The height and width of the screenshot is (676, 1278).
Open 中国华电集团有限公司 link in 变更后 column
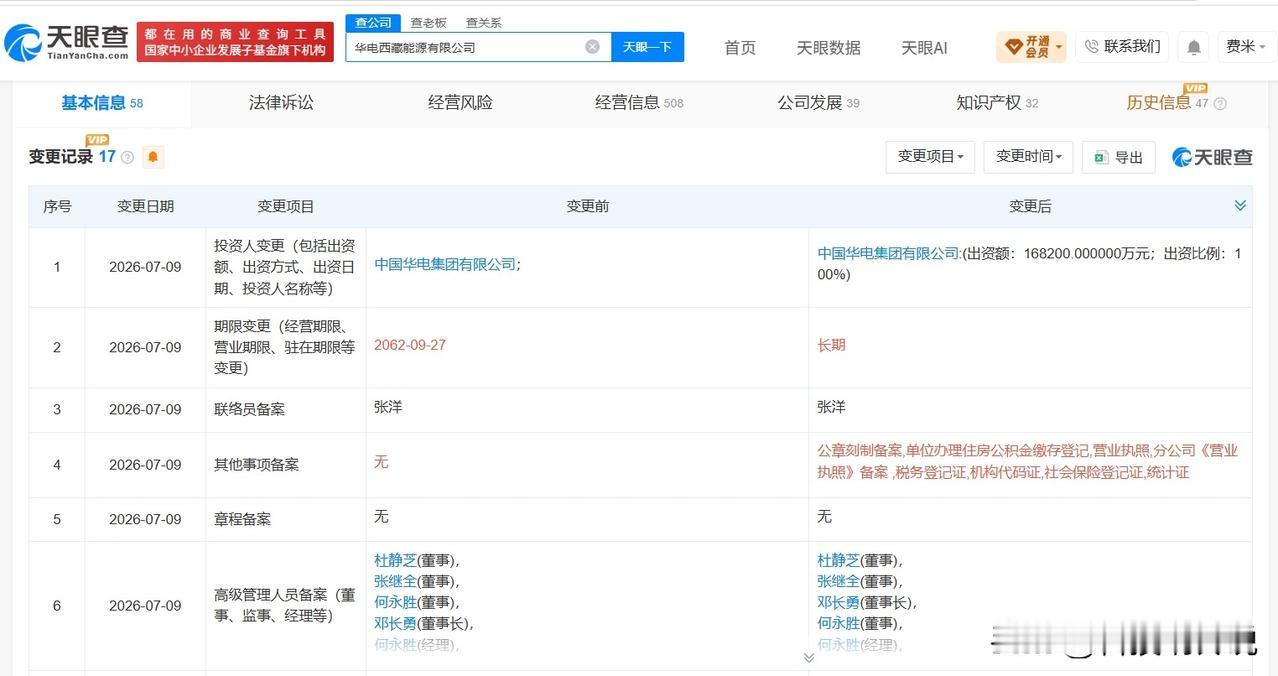coord(888,254)
